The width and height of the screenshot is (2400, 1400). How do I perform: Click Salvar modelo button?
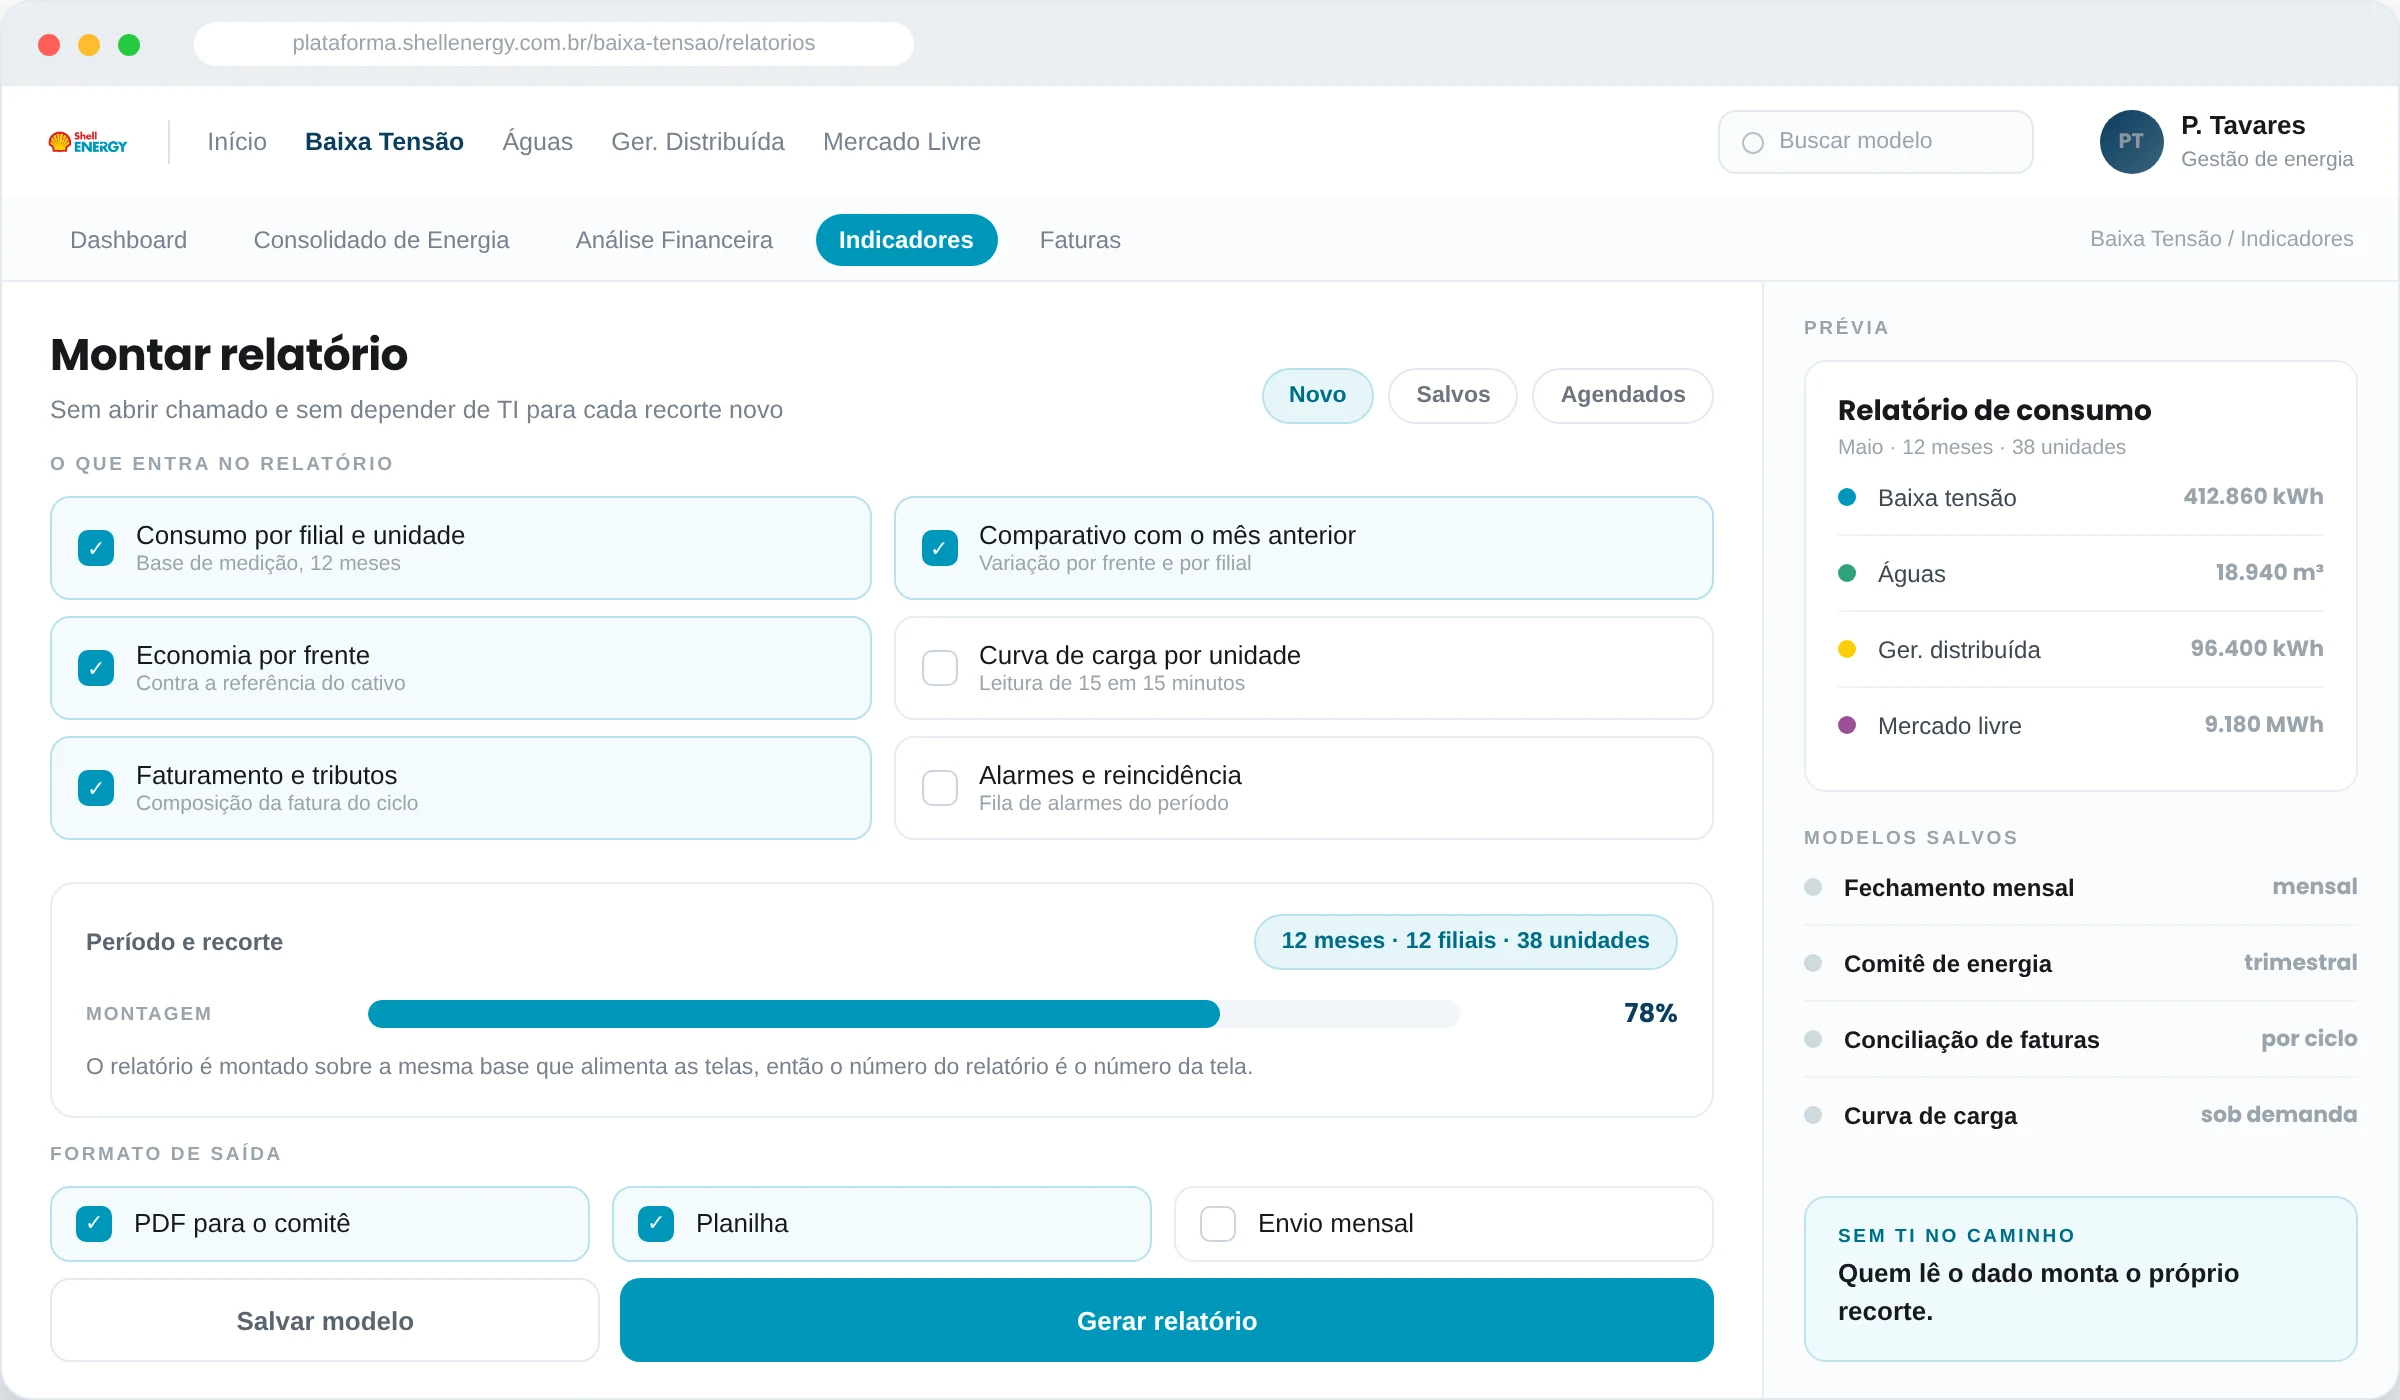(325, 1321)
